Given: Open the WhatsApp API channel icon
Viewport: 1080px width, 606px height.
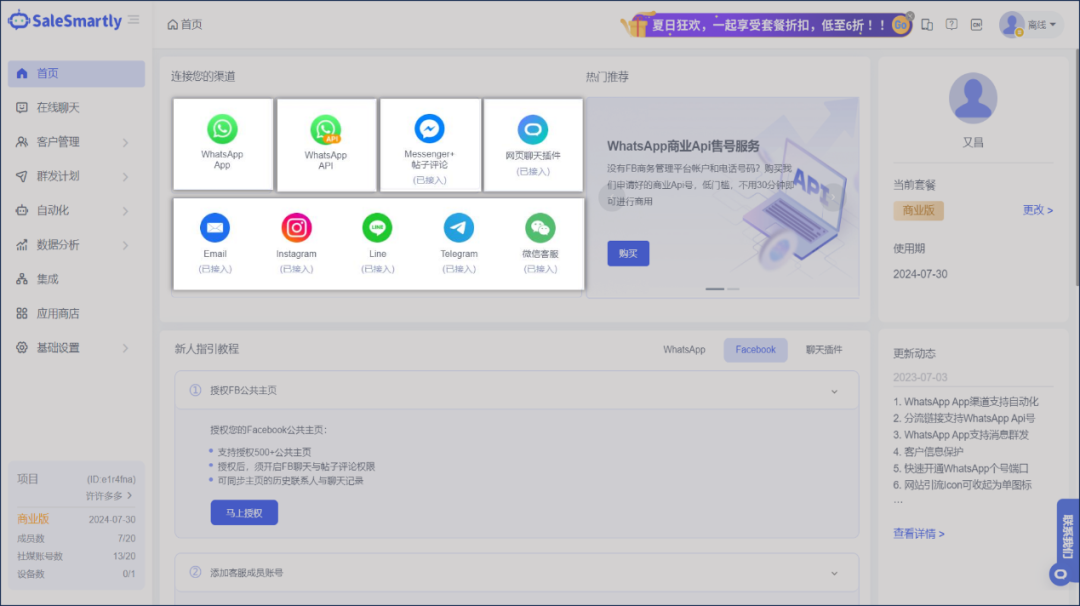Looking at the screenshot, I should click(326, 130).
